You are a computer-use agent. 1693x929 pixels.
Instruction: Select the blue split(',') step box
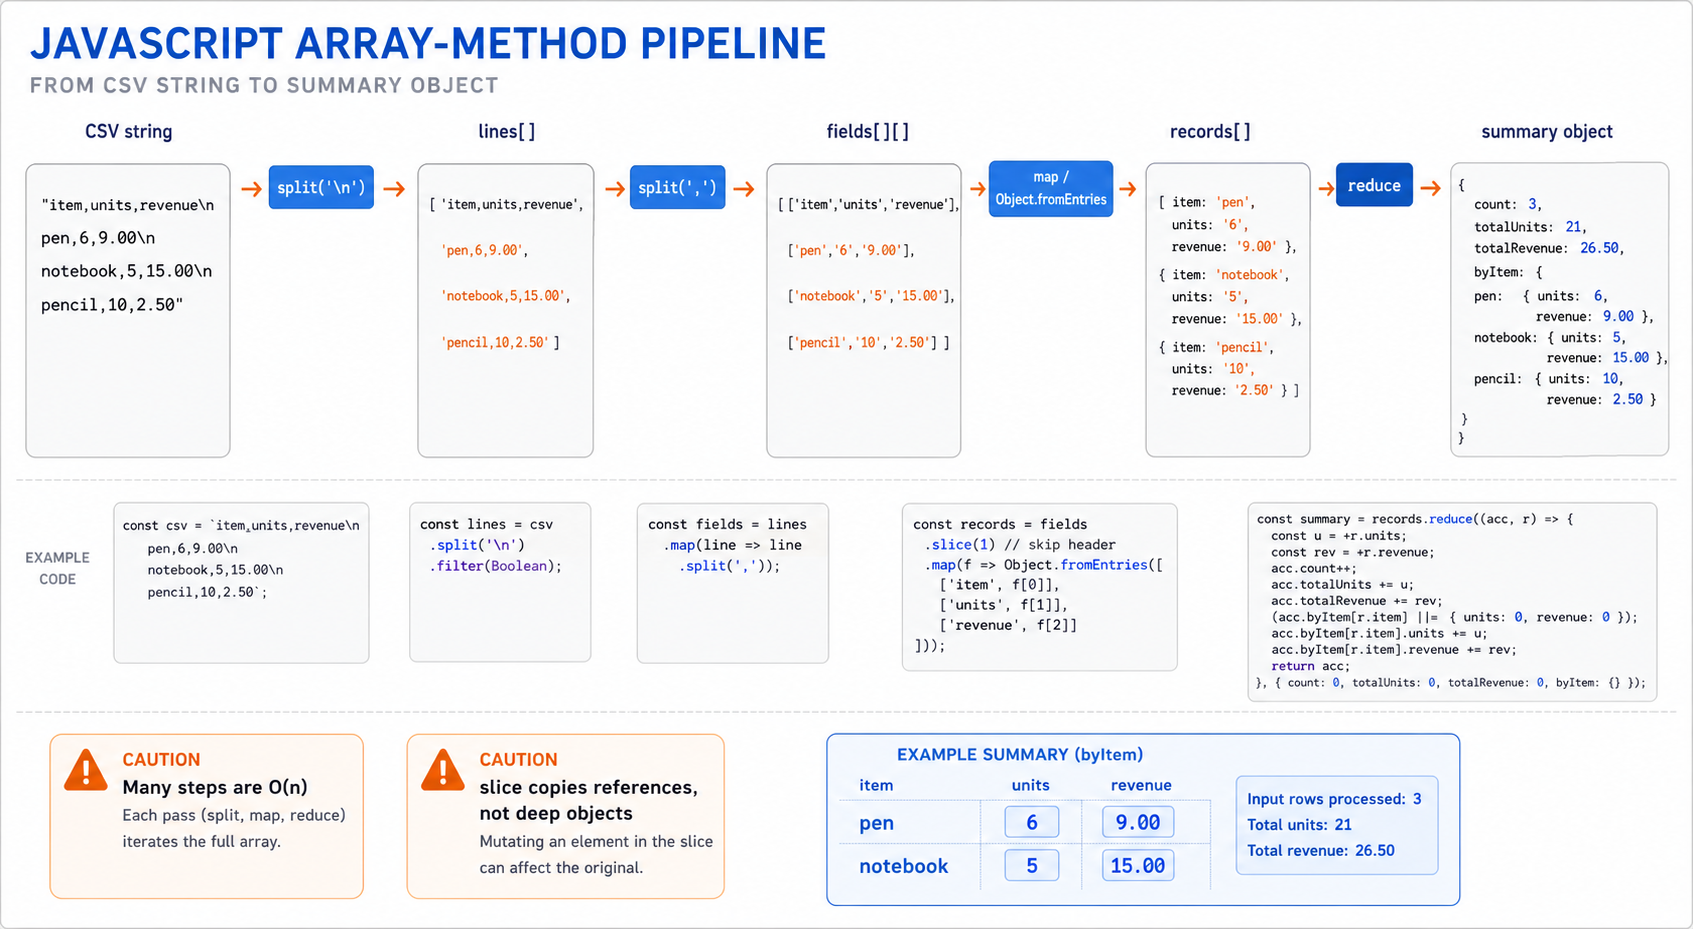(677, 187)
